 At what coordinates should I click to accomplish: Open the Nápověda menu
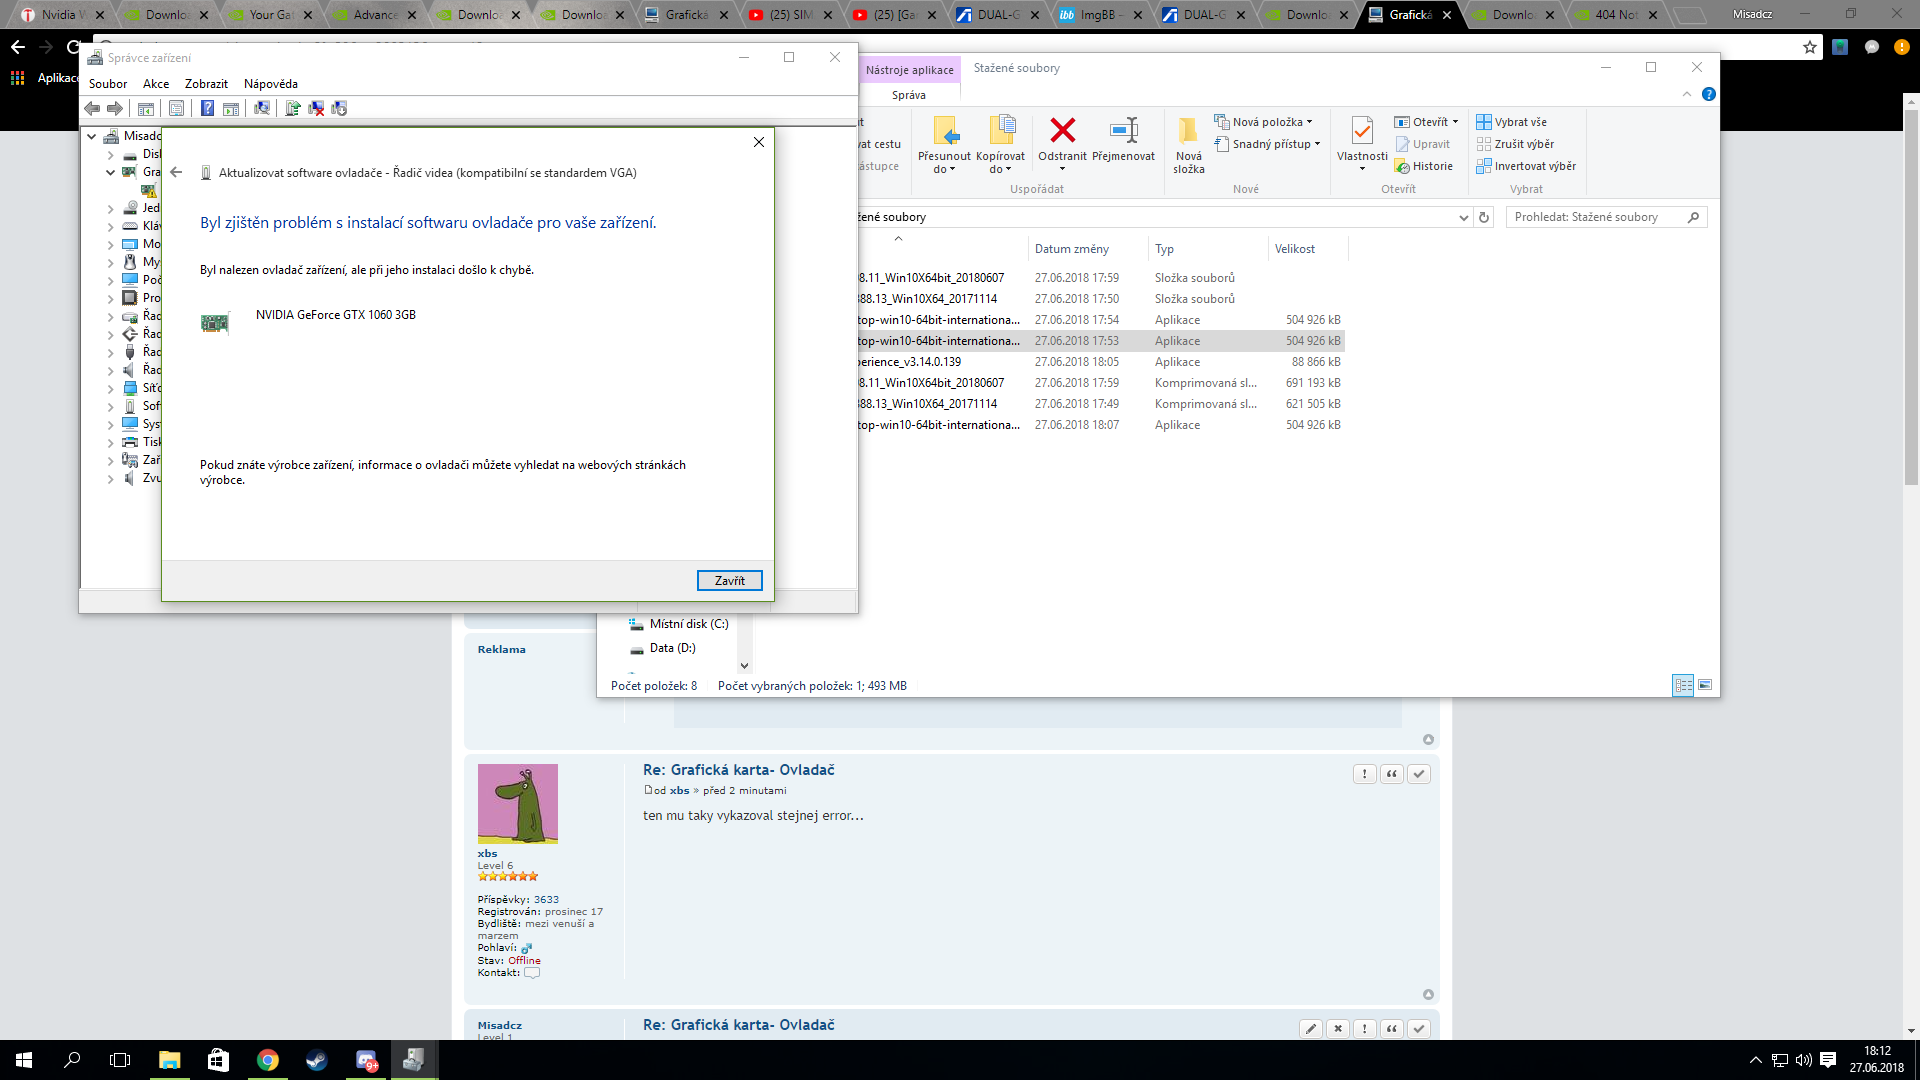(271, 84)
